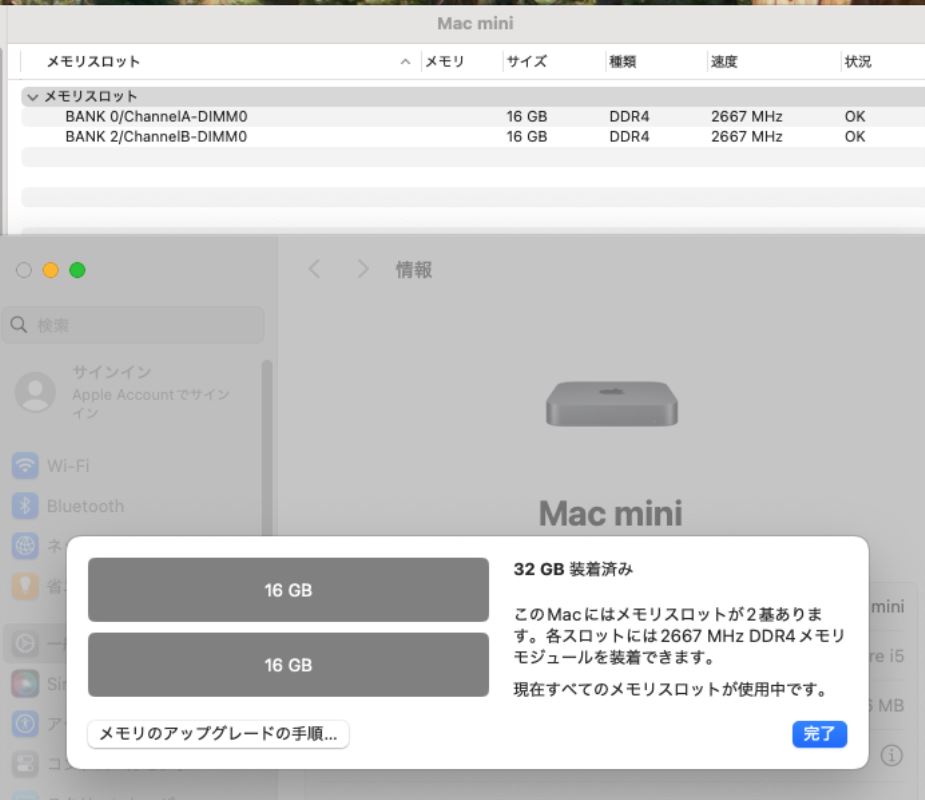
Task: Click the 2667 MHz speed of BANK 0
Action: [x=747, y=116]
